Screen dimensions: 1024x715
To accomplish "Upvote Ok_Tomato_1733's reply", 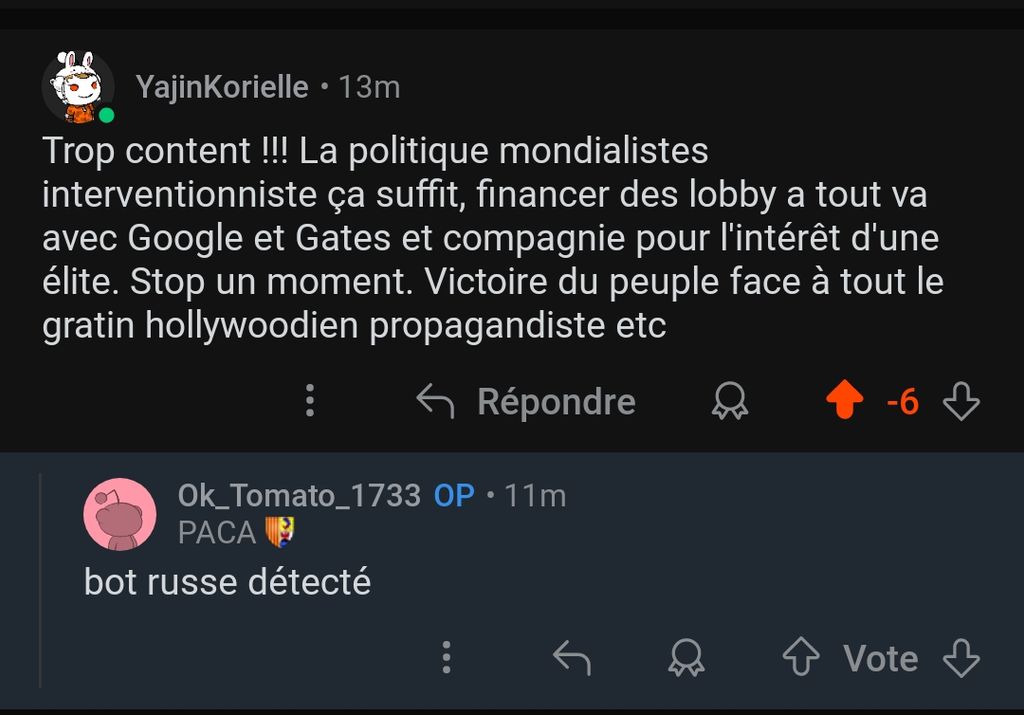I will pos(800,658).
